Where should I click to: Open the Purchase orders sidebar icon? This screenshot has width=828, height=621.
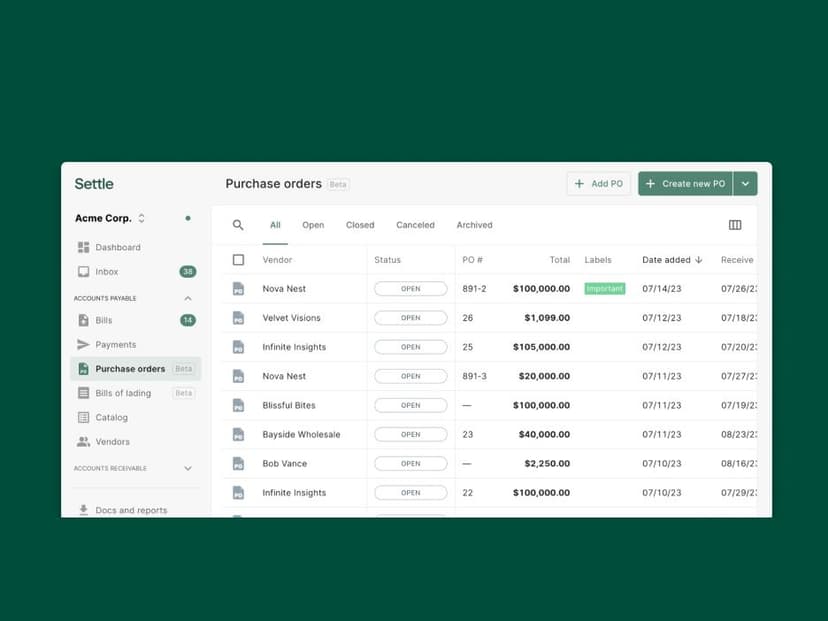(x=84, y=368)
